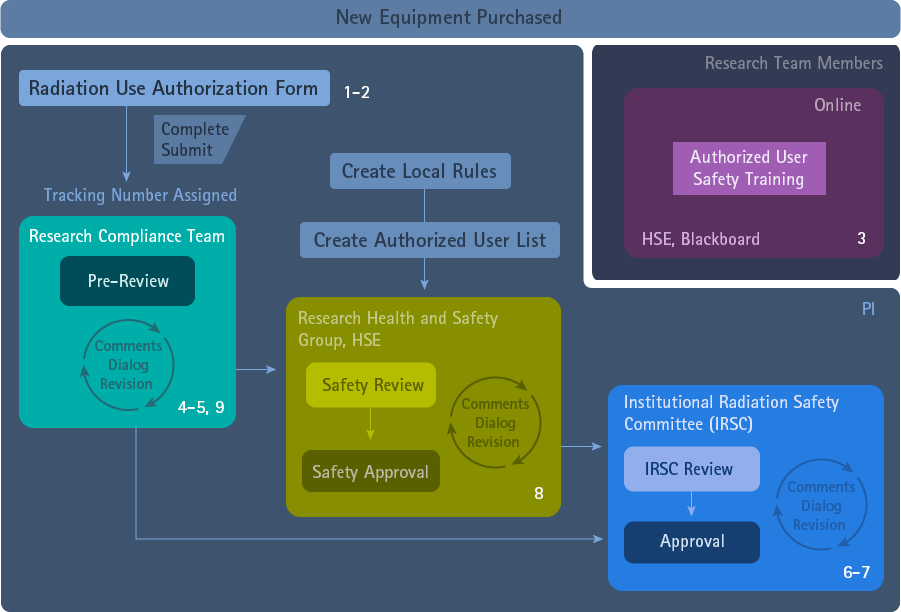Click the Research Compliance Team title
Viewport: 901px width, 612px height.
127,236
